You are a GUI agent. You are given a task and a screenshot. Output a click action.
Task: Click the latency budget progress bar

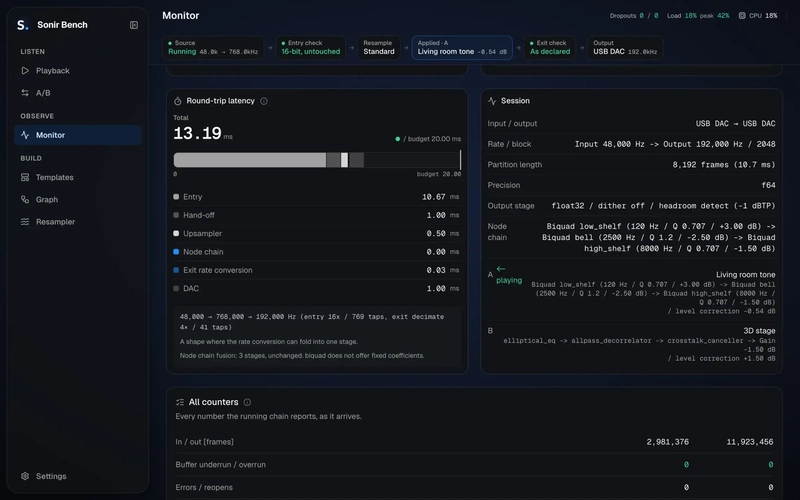[x=317, y=160]
